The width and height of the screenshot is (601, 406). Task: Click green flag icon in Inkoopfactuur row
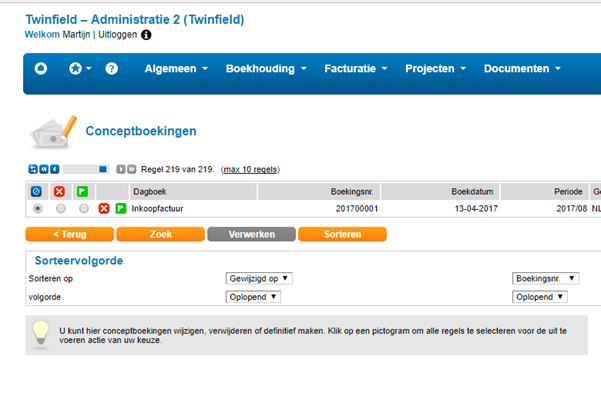point(121,209)
